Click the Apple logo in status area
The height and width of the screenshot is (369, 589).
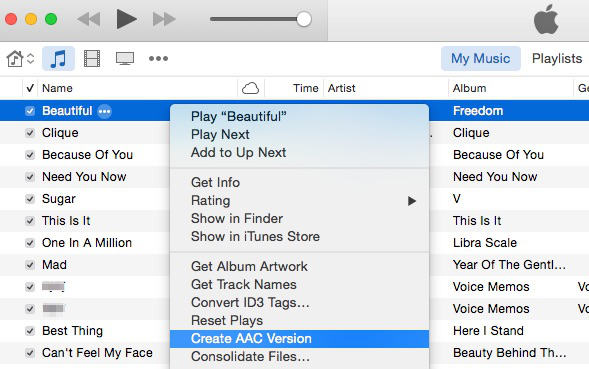click(546, 20)
